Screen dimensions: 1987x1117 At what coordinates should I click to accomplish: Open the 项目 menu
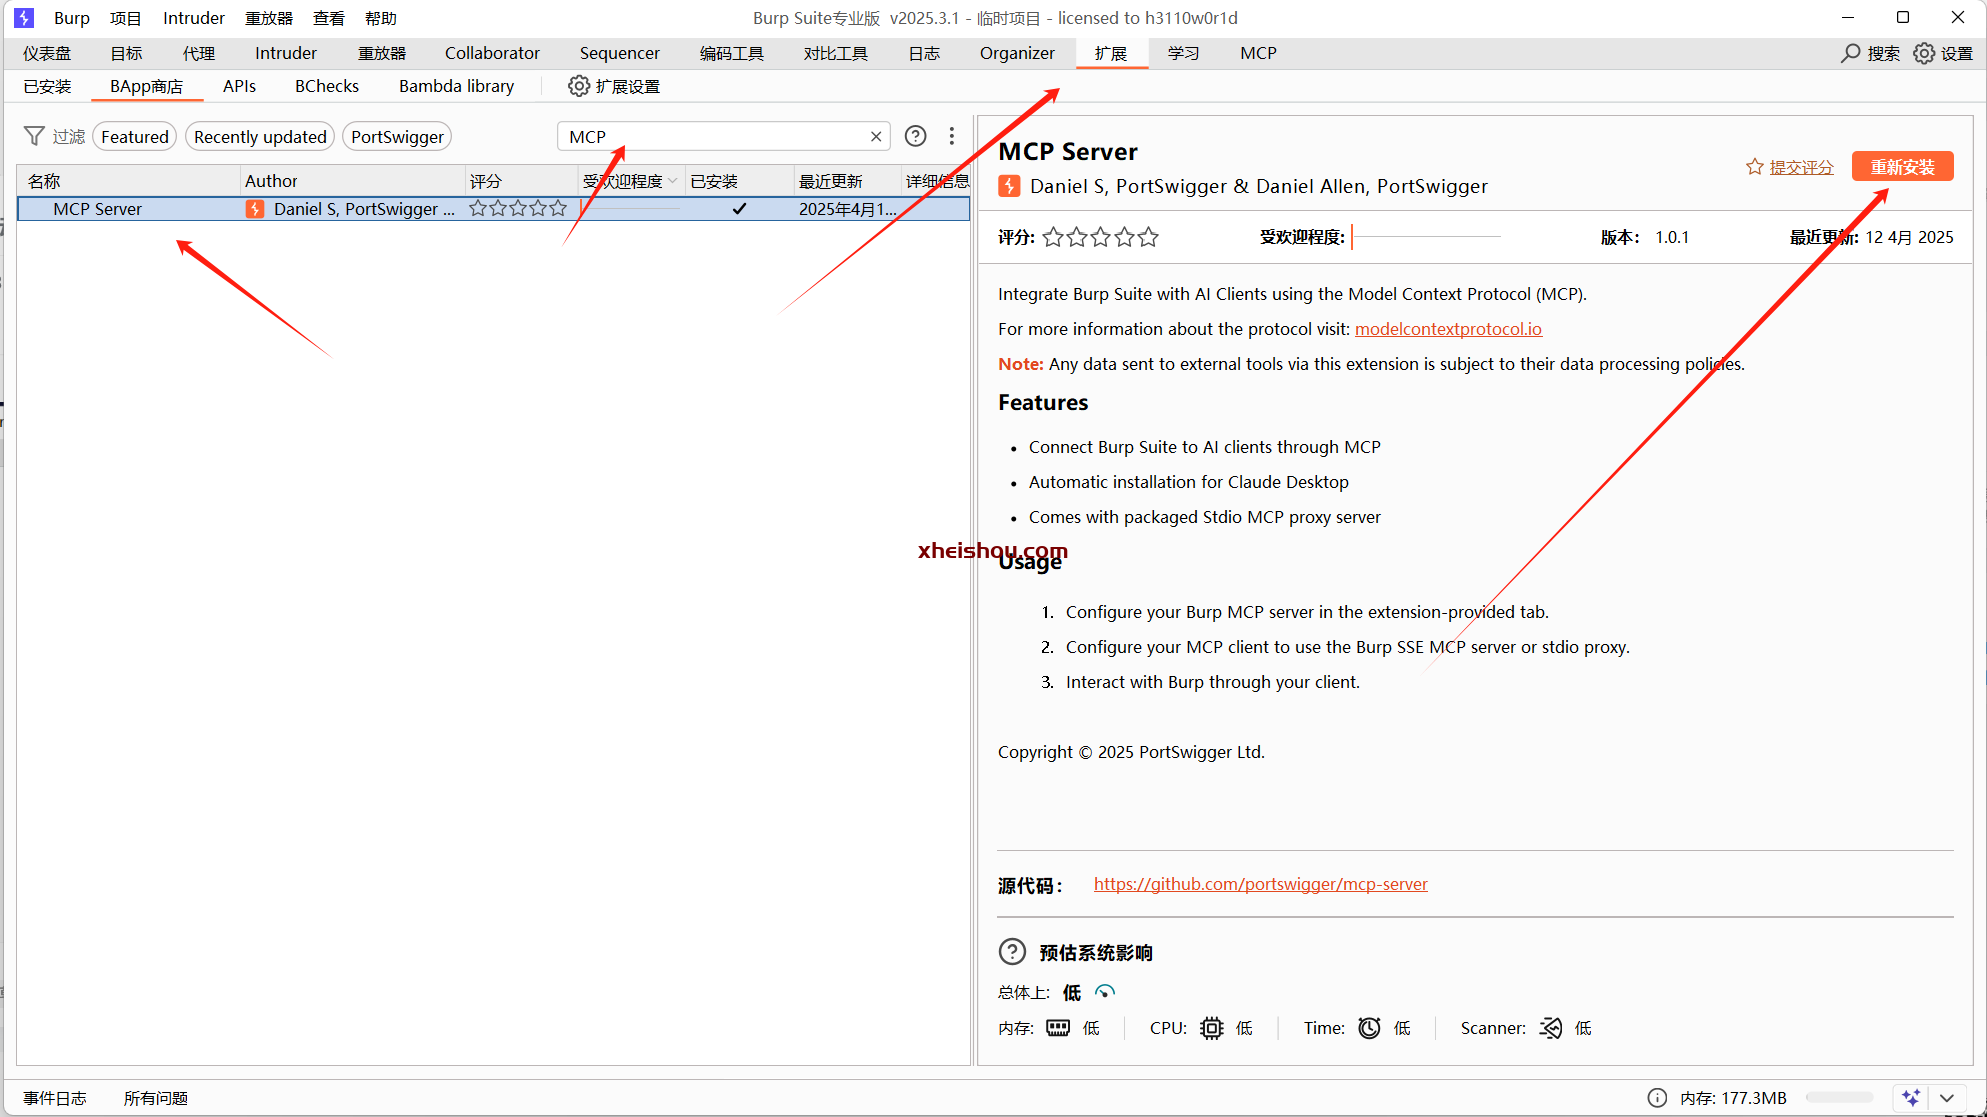click(126, 18)
